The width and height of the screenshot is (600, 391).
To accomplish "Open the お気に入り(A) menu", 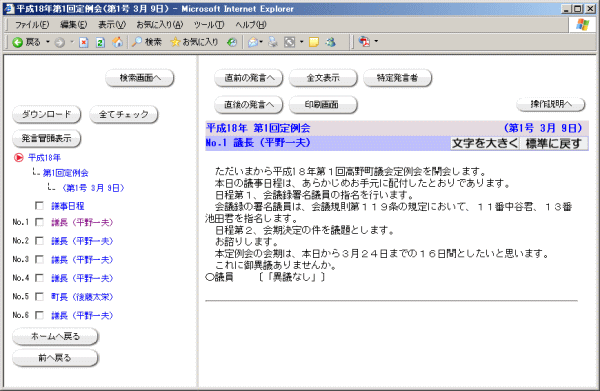I will pyautogui.click(x=160, y=25).
